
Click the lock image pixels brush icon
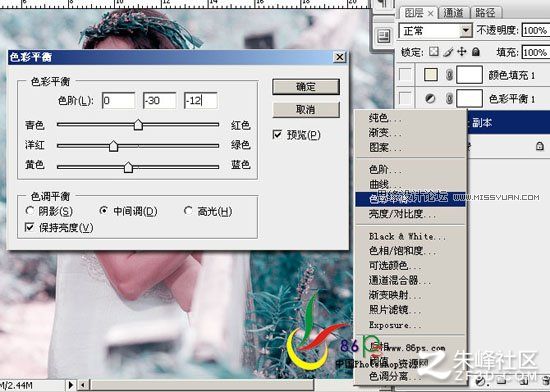click(x=448, y=52)
